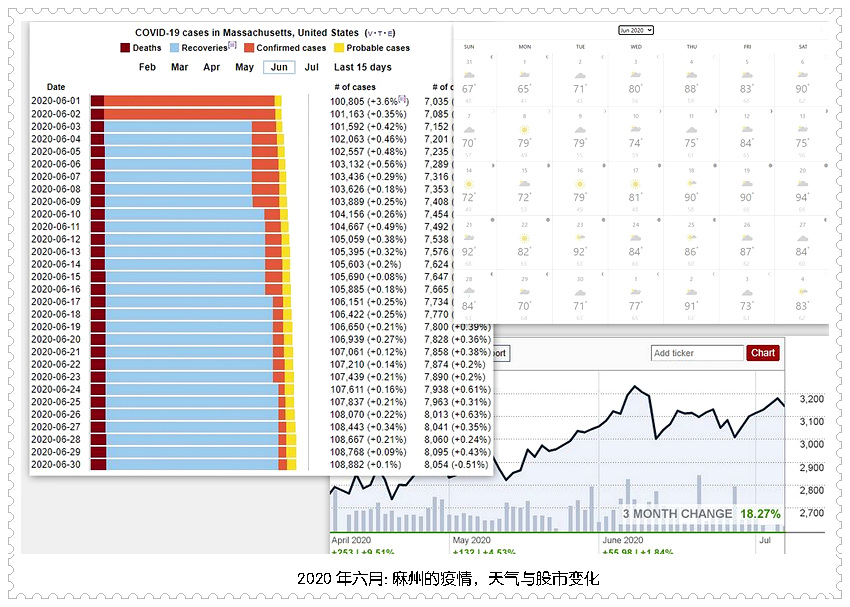The image size is (850, 607).
Task: Click the weather icon for June 20
Action: [x=803, y=184]
